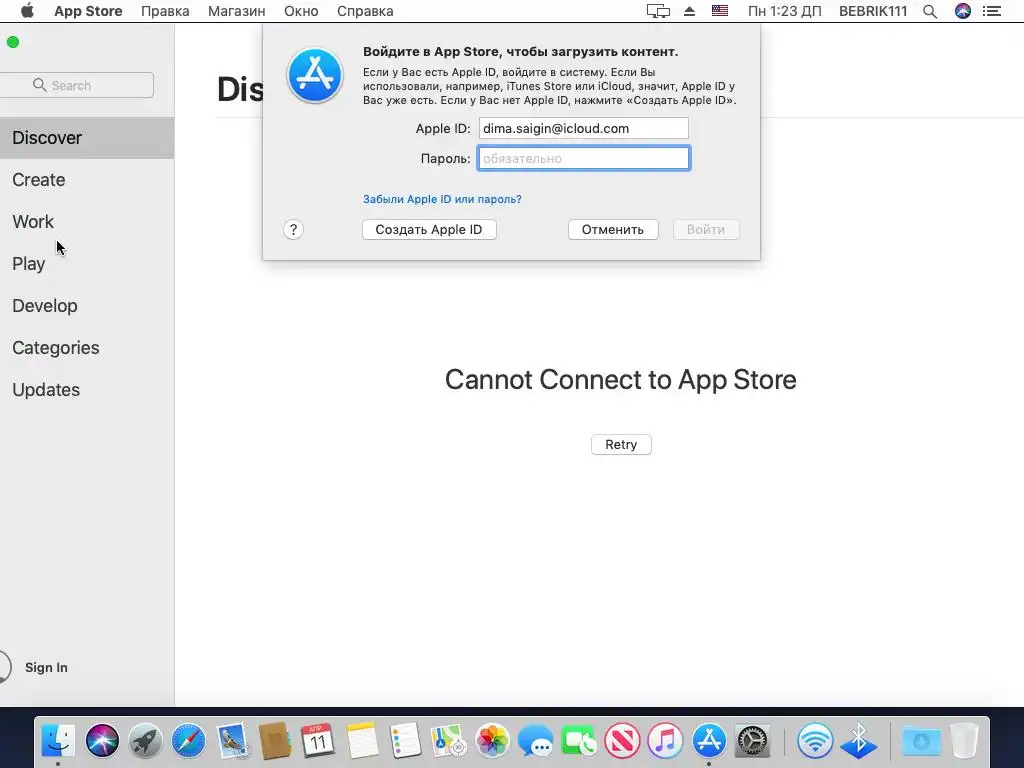Click the question mark help button
The height and width of the screenshot is (768, 1024).
click(293, 229)
